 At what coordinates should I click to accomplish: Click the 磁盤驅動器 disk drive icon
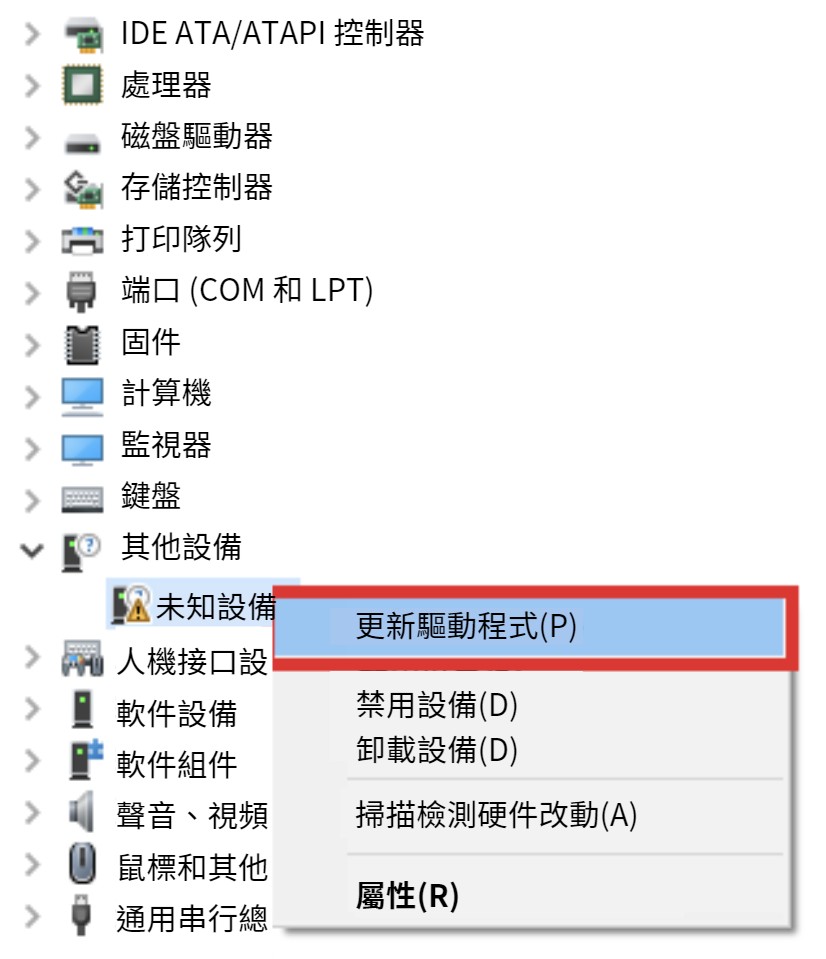pyautogui.click(x=83, y=144)
